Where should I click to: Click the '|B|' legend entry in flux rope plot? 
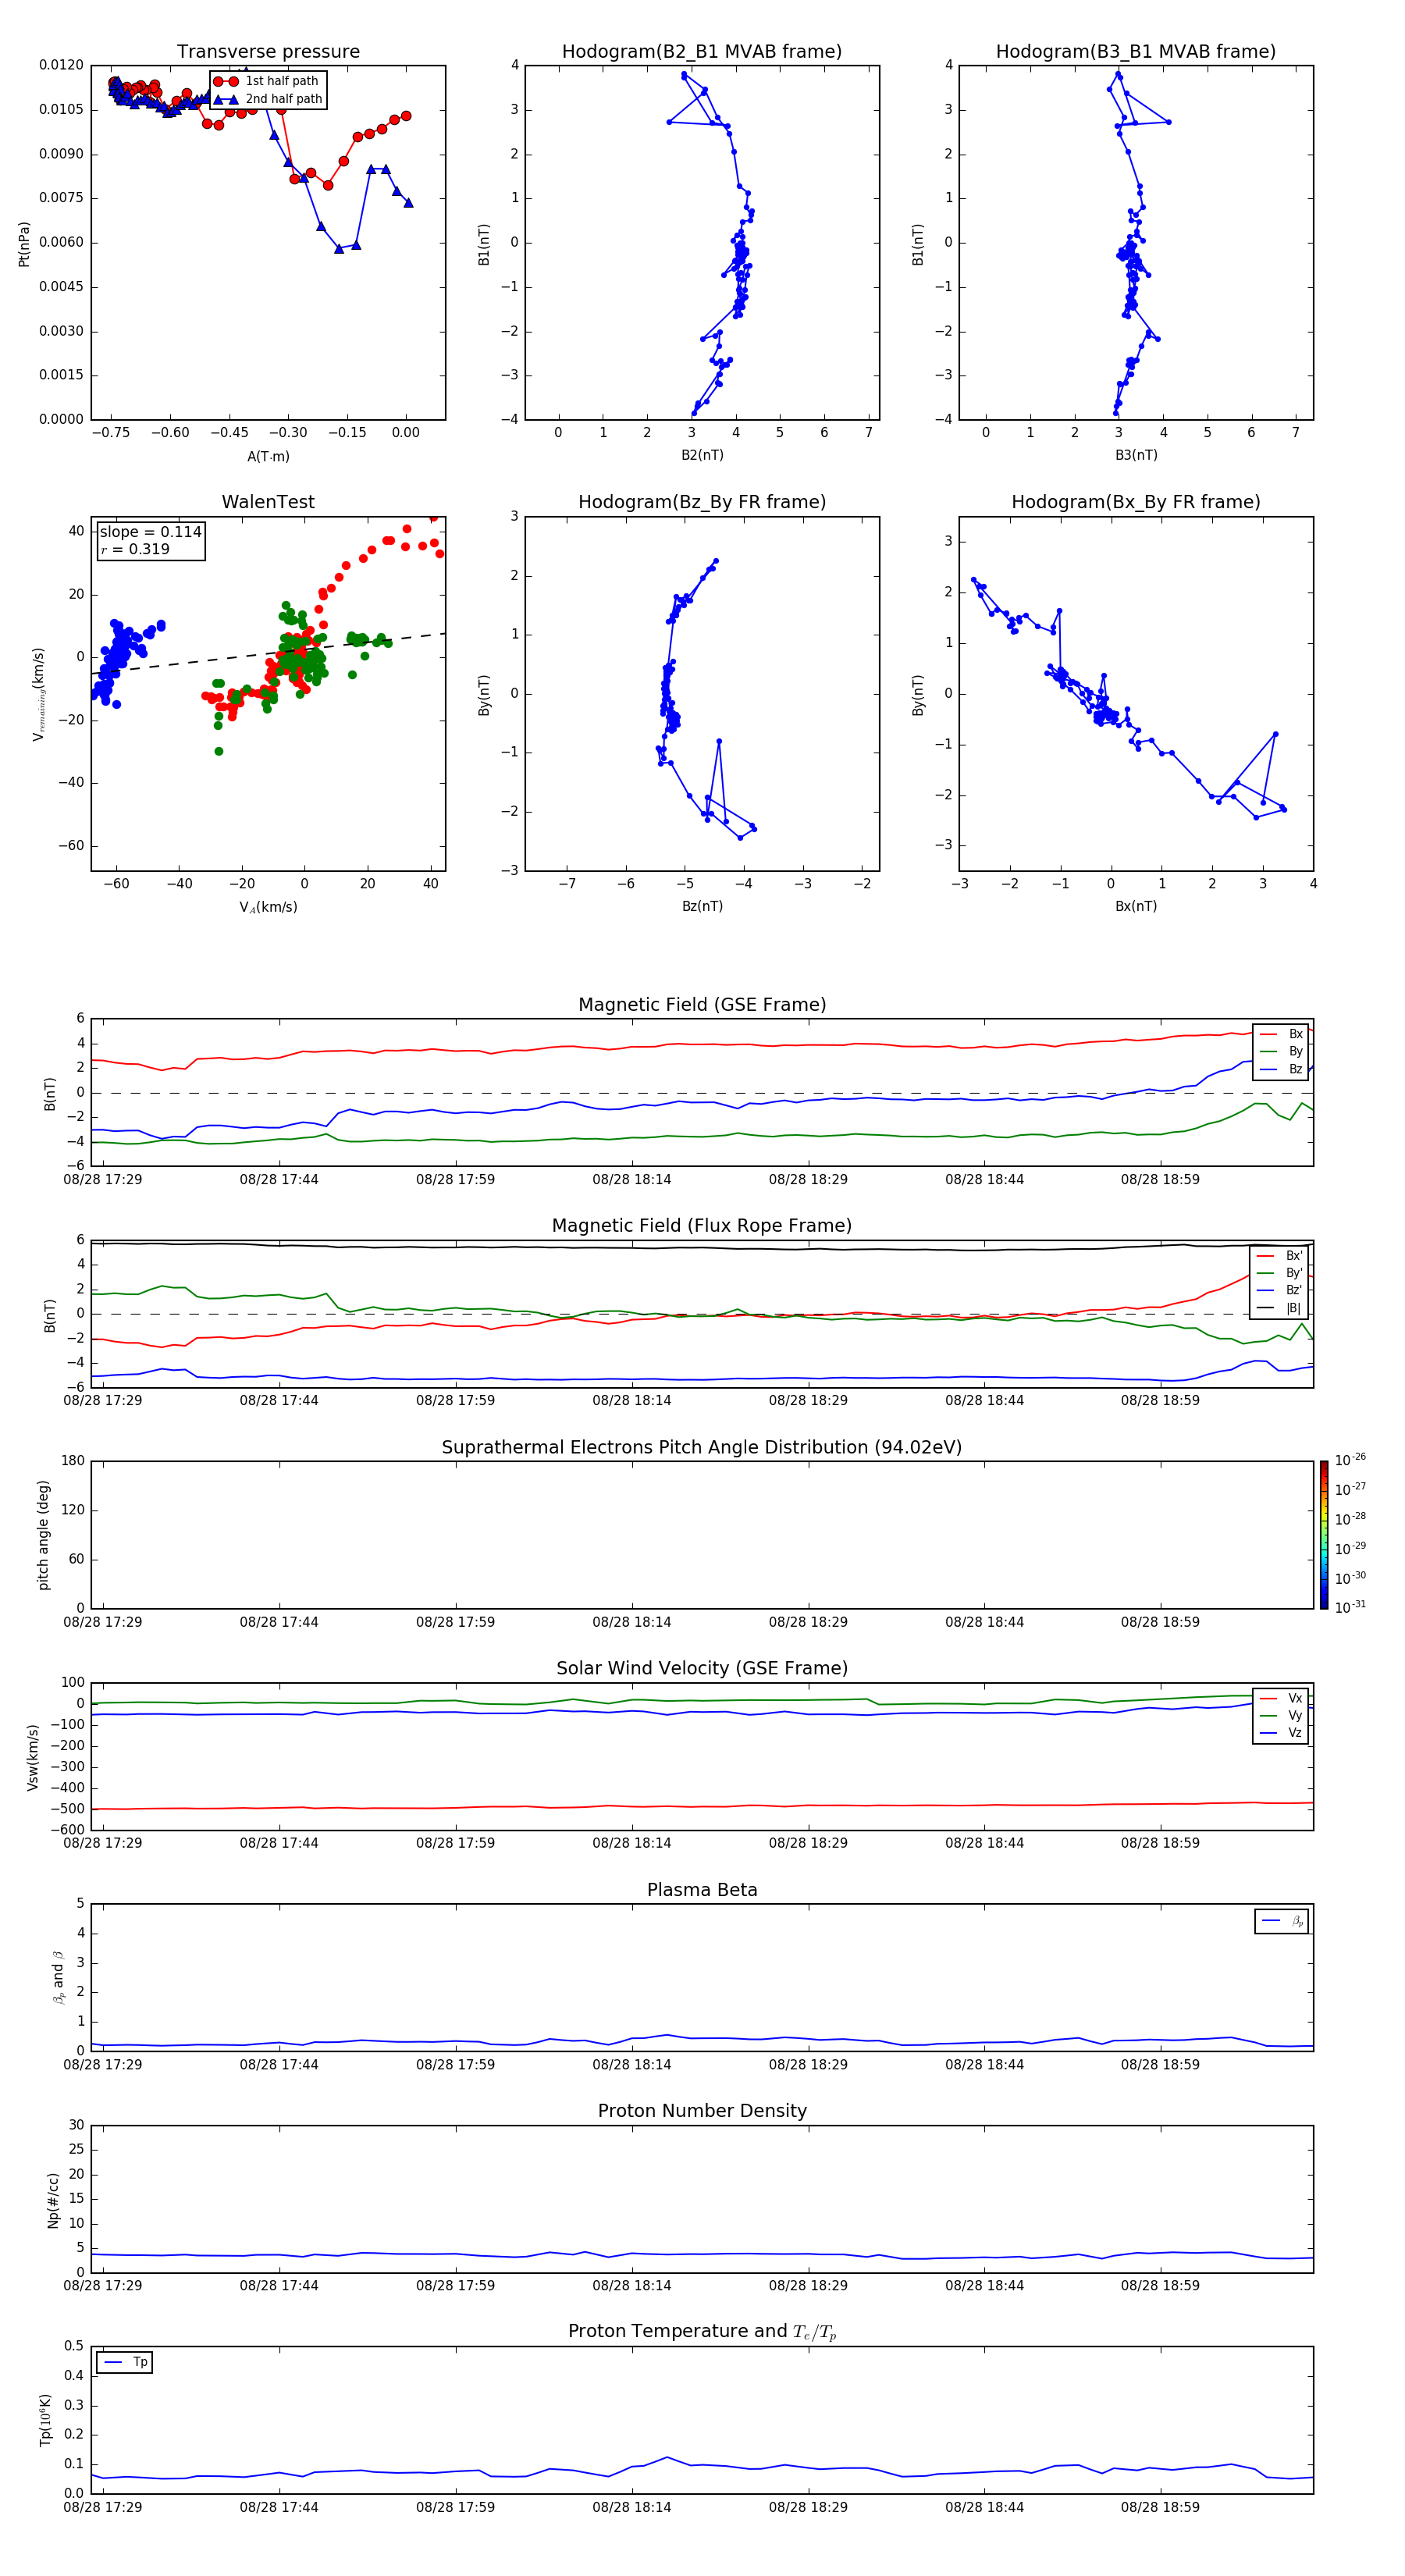pyautogui.click(x=1280, y=1308)
